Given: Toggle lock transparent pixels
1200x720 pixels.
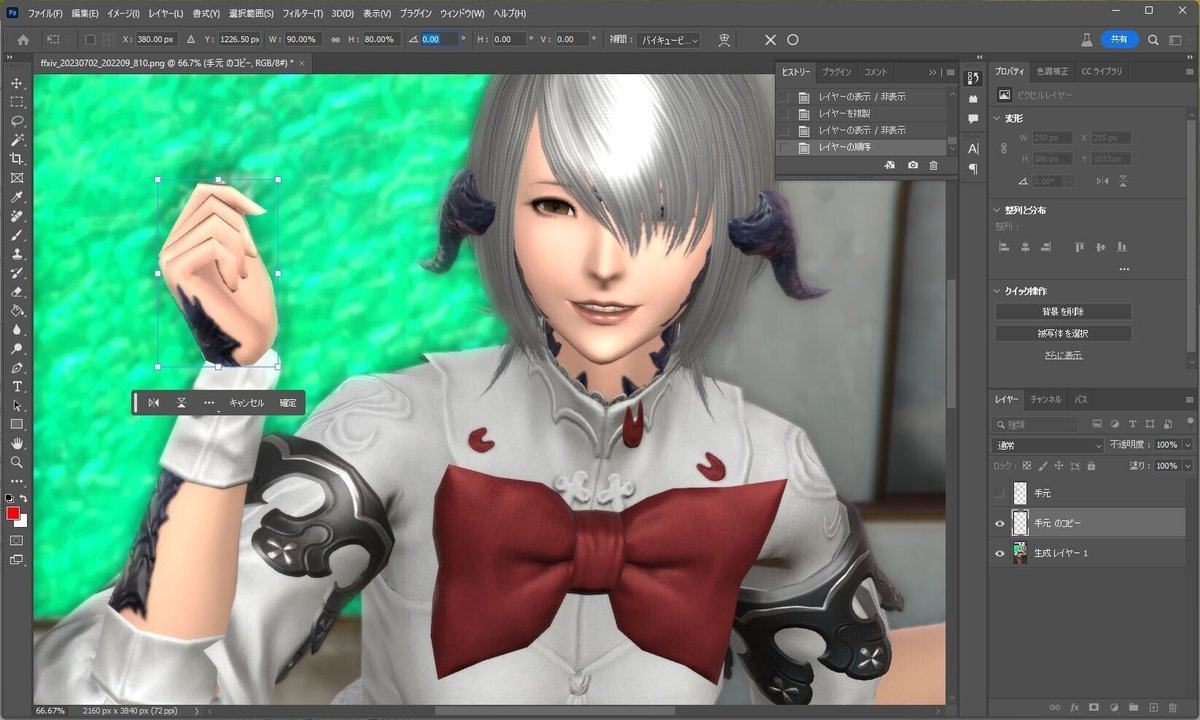Looking at the screenshot, I should point(1026,466).
